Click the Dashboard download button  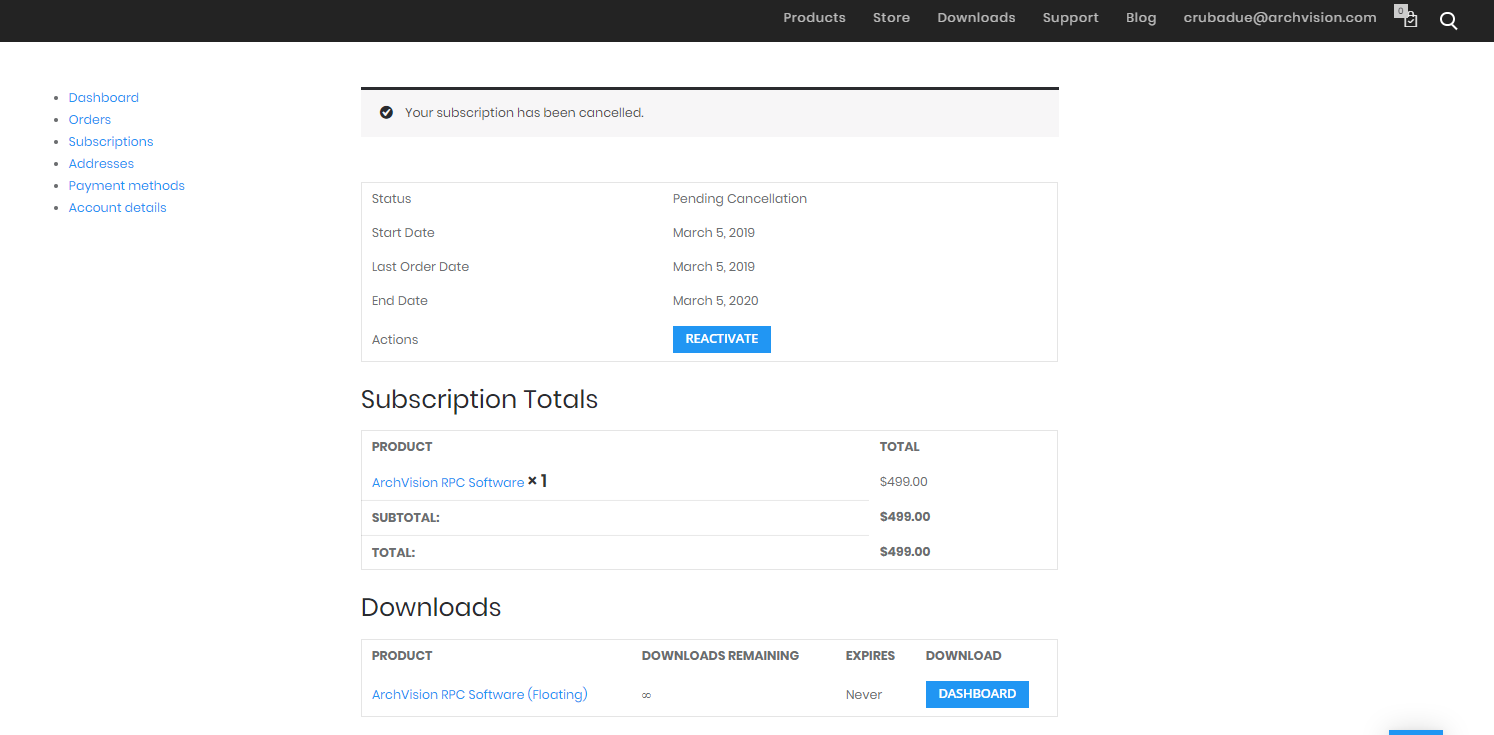coord(977,694)
